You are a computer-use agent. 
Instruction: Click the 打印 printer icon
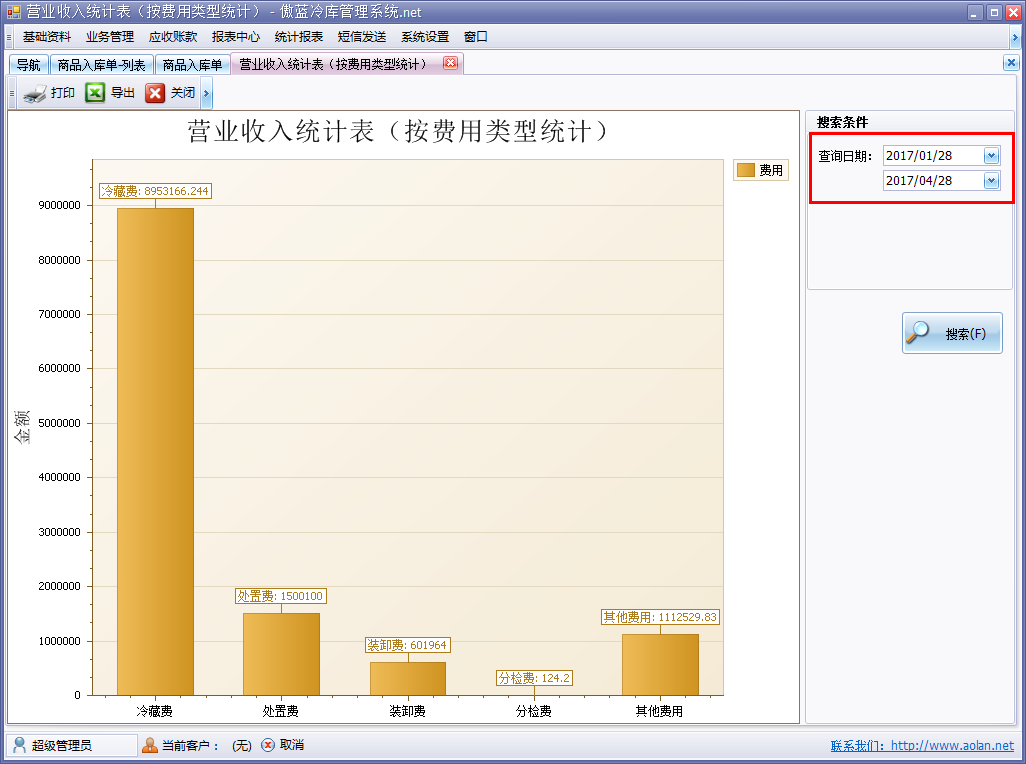[x=33, y=92]
